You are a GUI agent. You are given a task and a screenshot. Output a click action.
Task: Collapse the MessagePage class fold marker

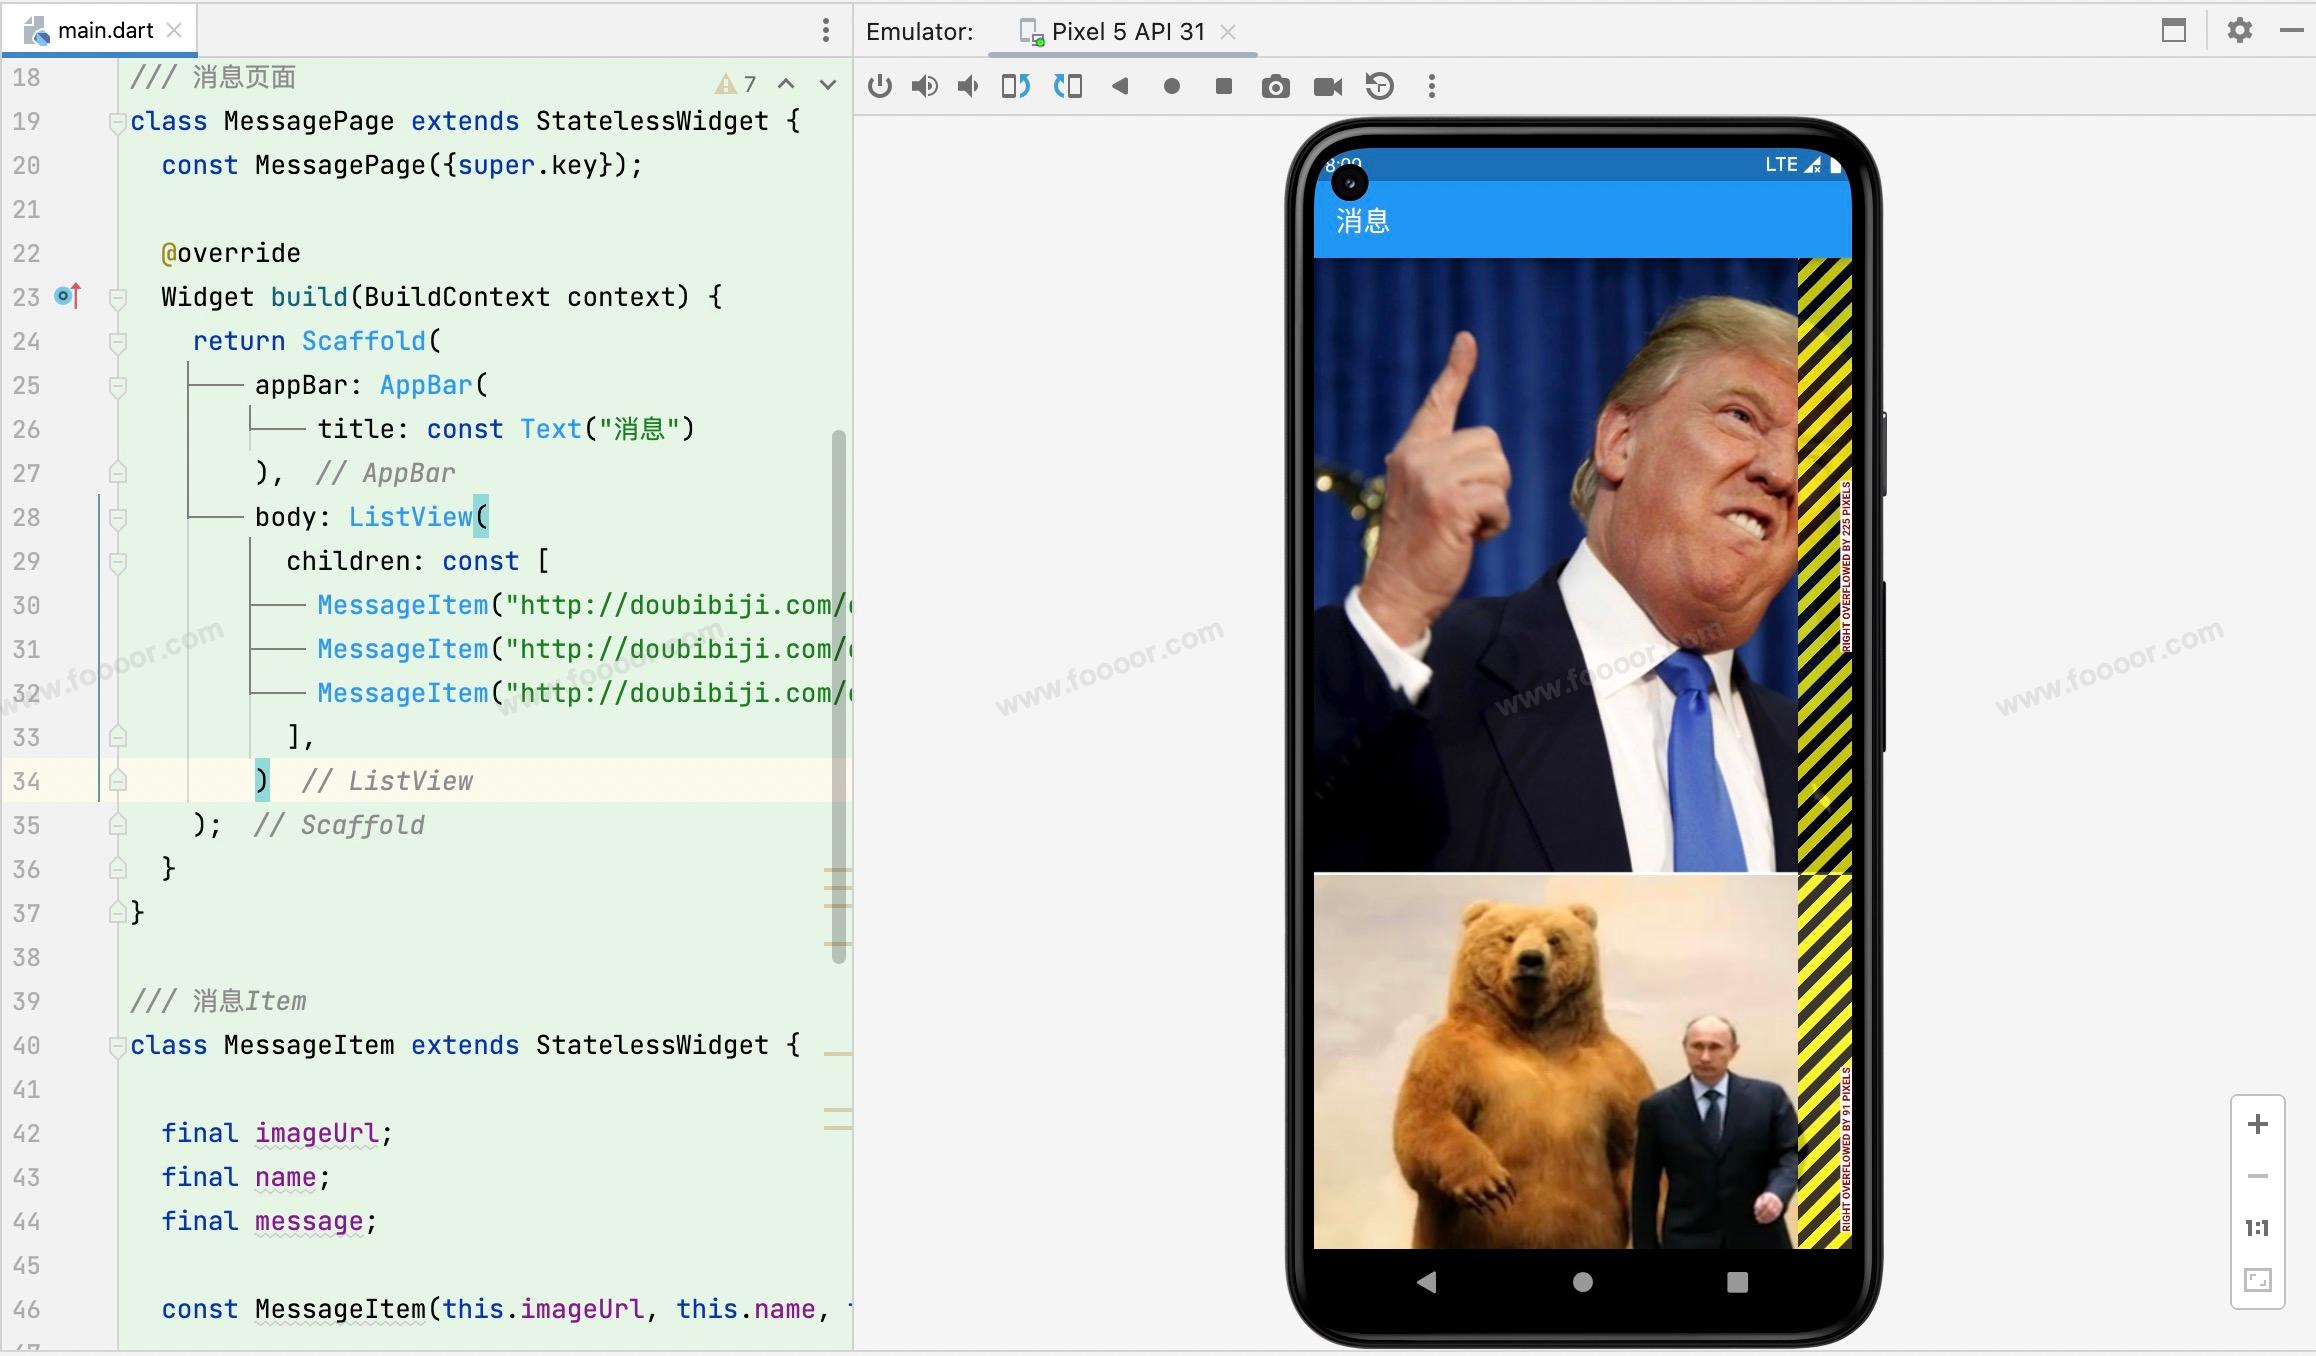(116, 122)
